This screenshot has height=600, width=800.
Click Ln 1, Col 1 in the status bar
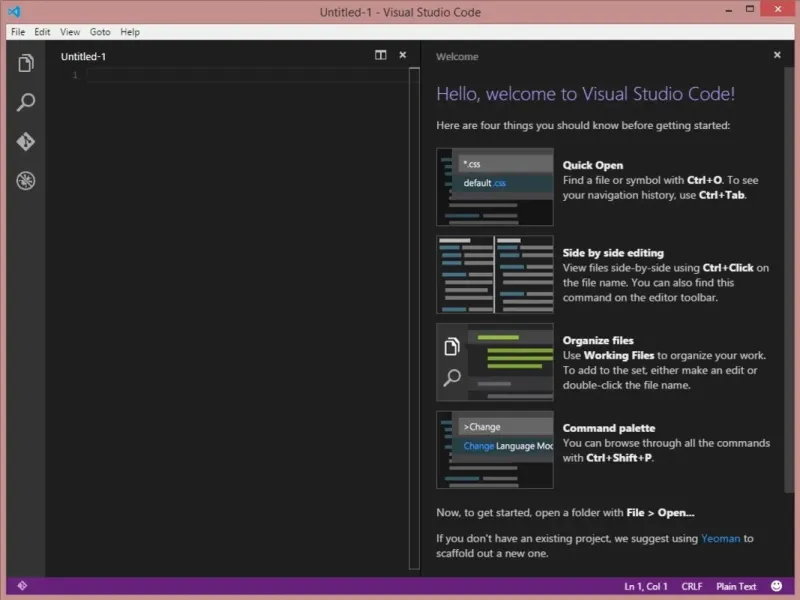coord(645,586)
